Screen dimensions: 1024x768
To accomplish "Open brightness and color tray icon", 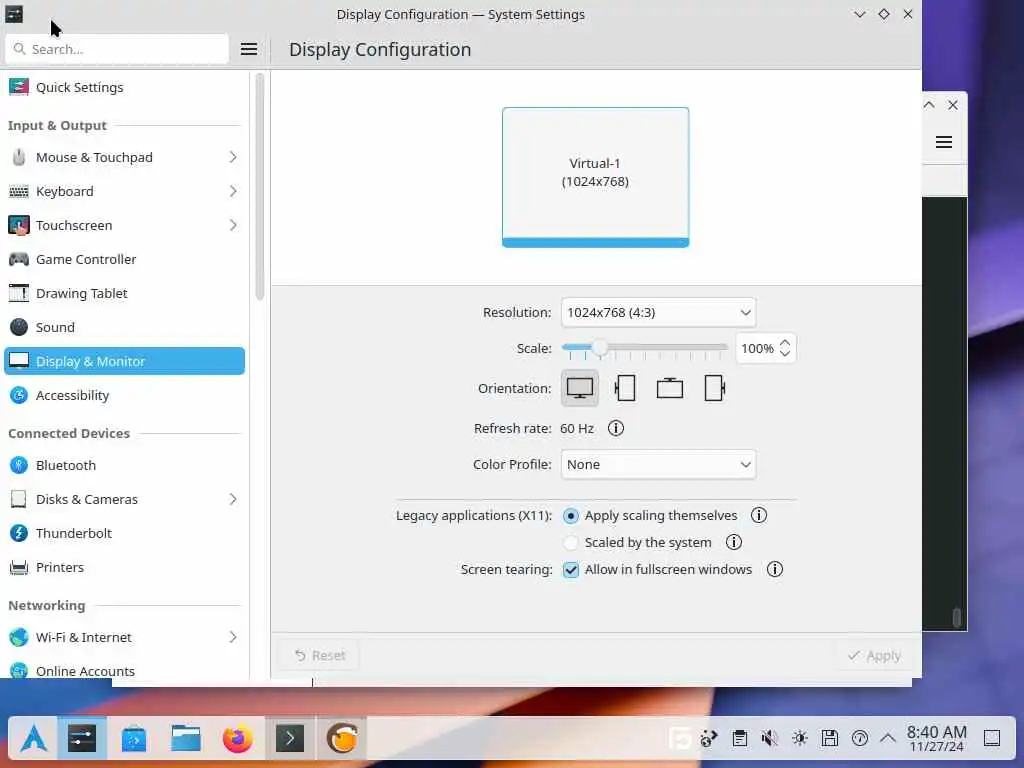I will [800, 739].
